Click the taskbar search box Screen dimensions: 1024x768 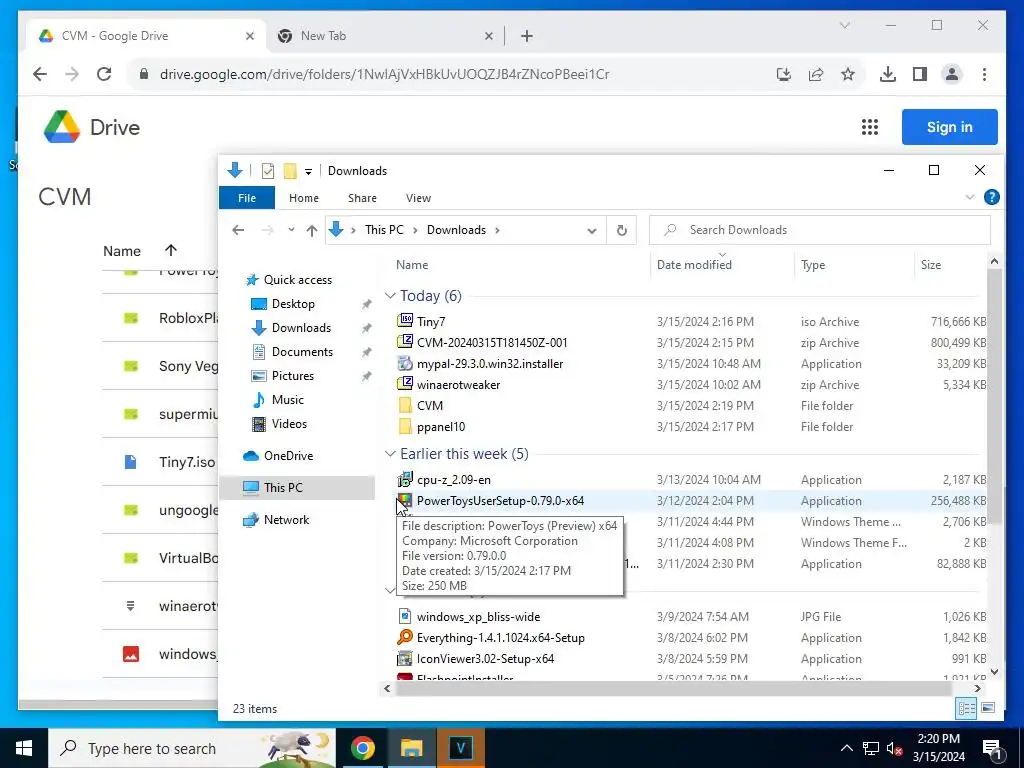click(193, 748)
